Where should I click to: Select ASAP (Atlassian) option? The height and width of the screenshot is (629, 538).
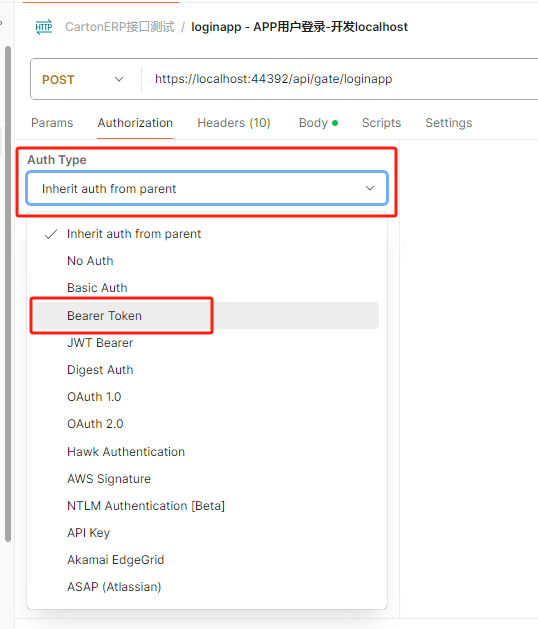pos(207,586)
